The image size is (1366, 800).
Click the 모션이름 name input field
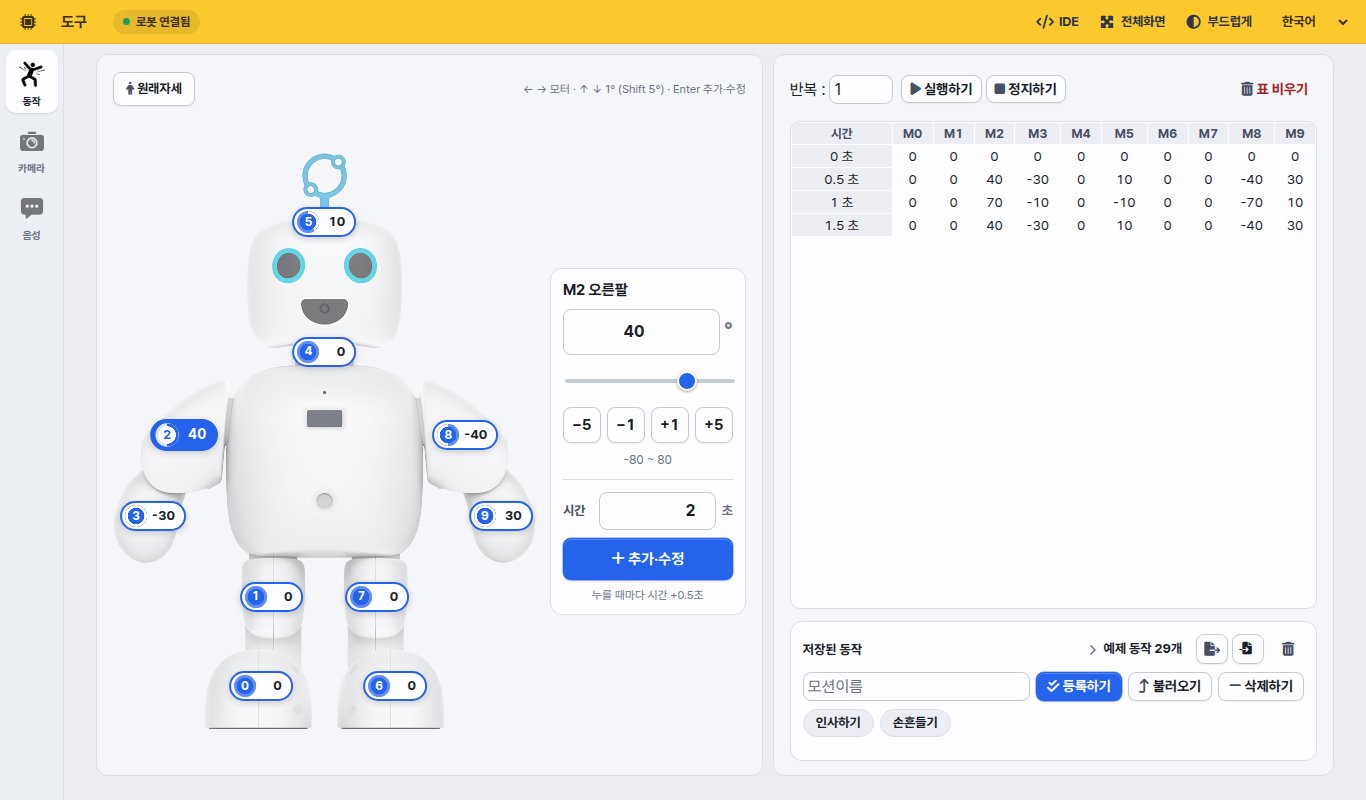pyautogui.click(x=916, y=687)
